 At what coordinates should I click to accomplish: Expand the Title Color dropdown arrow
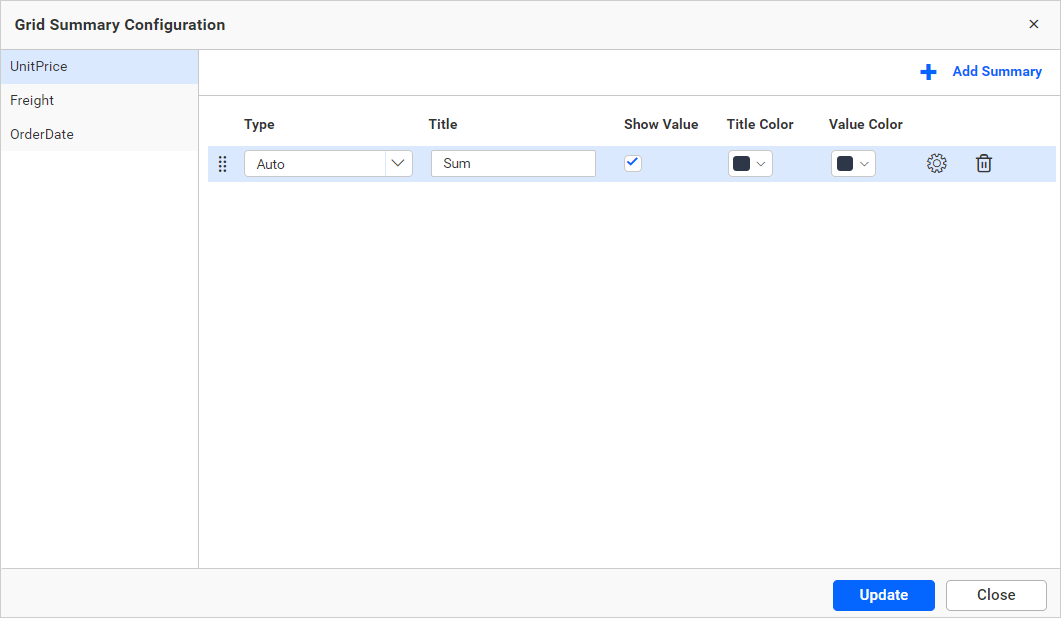click(762, 163)
